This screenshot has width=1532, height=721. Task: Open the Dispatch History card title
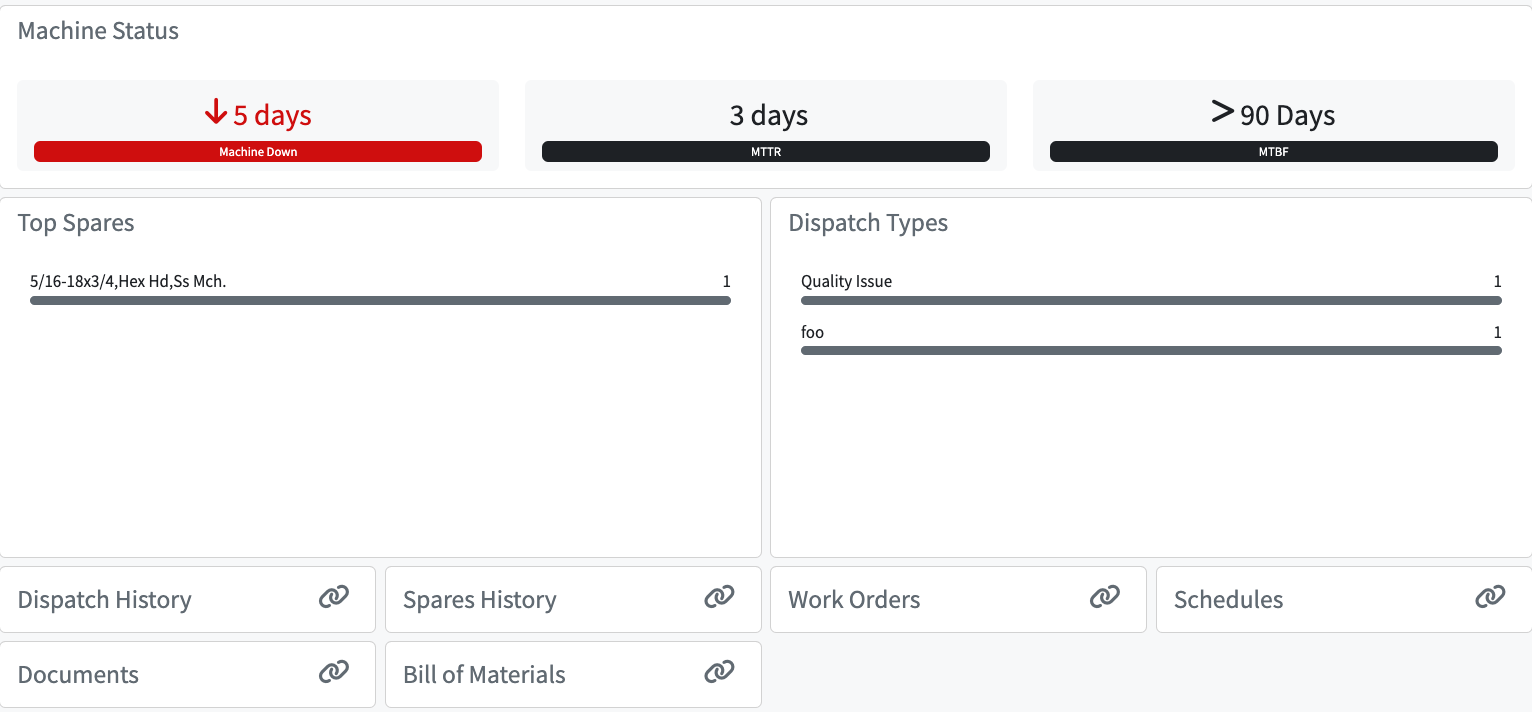[105, 600]
